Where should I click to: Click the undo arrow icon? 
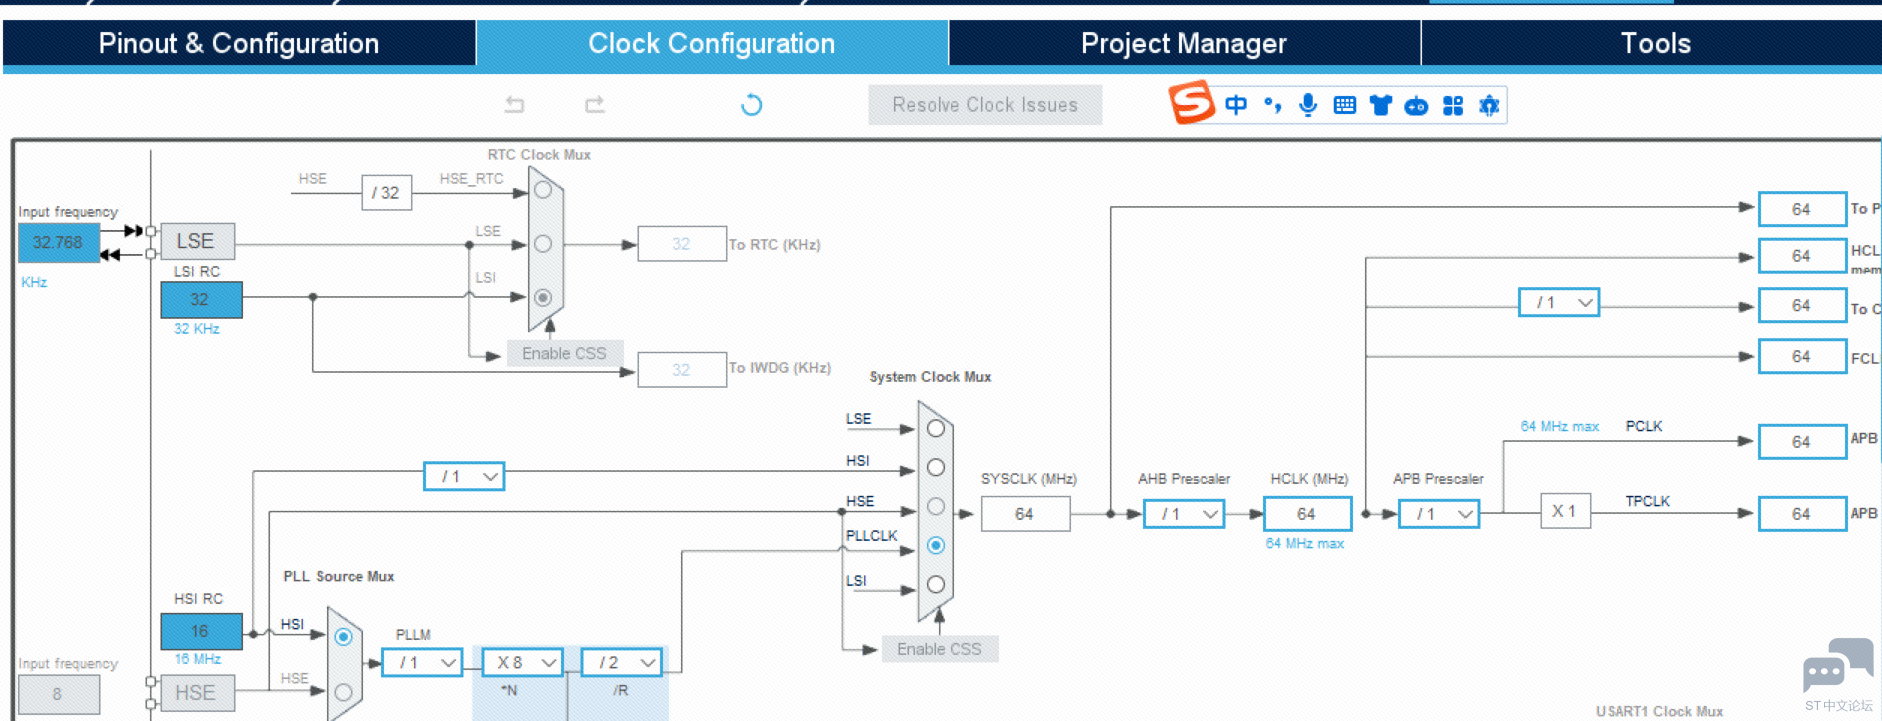(515, 104)
